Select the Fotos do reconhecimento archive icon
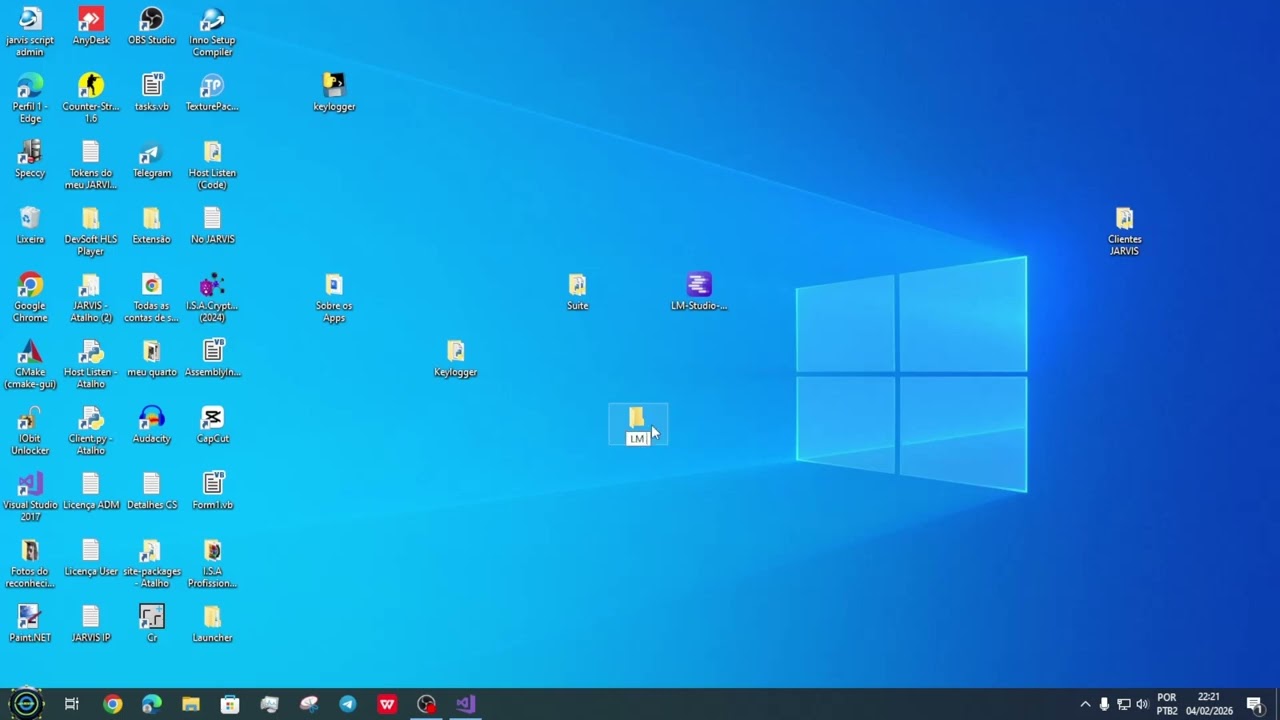Viewport: 1280px width, 720px height. coord(30,563)
